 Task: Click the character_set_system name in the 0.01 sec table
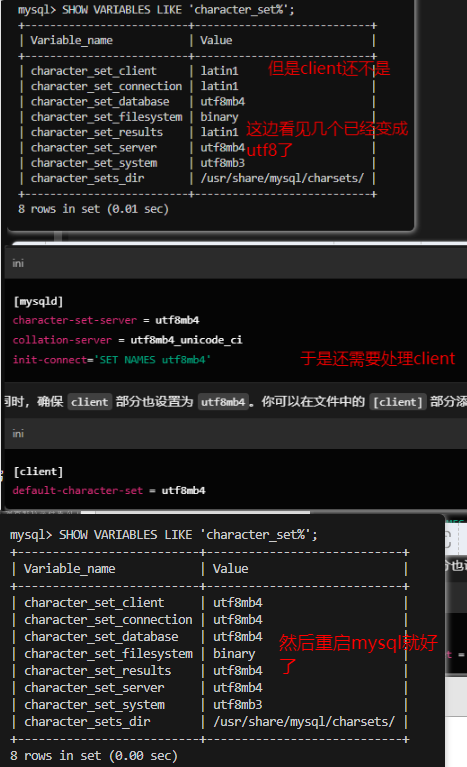(94, 163)
